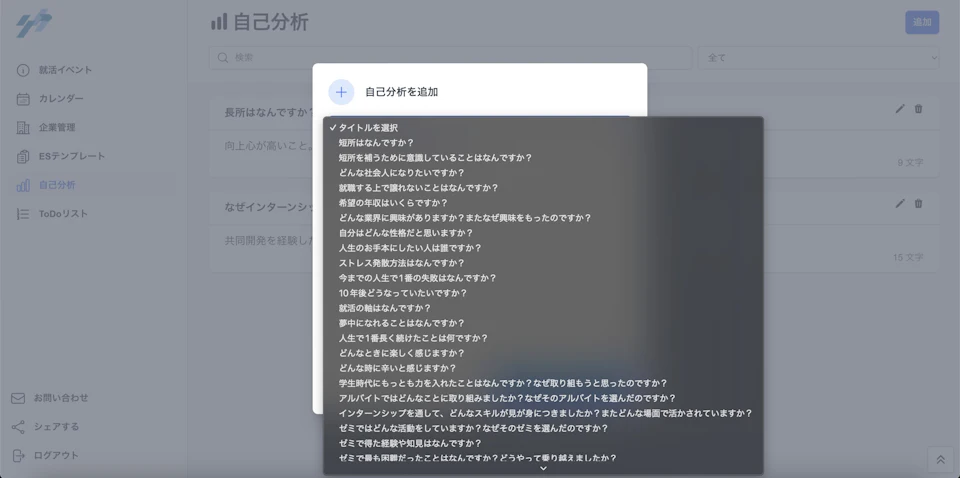Click the ToDoリスト list icon
The width and height of the screenshot is (960, 478).
point(23,214)
